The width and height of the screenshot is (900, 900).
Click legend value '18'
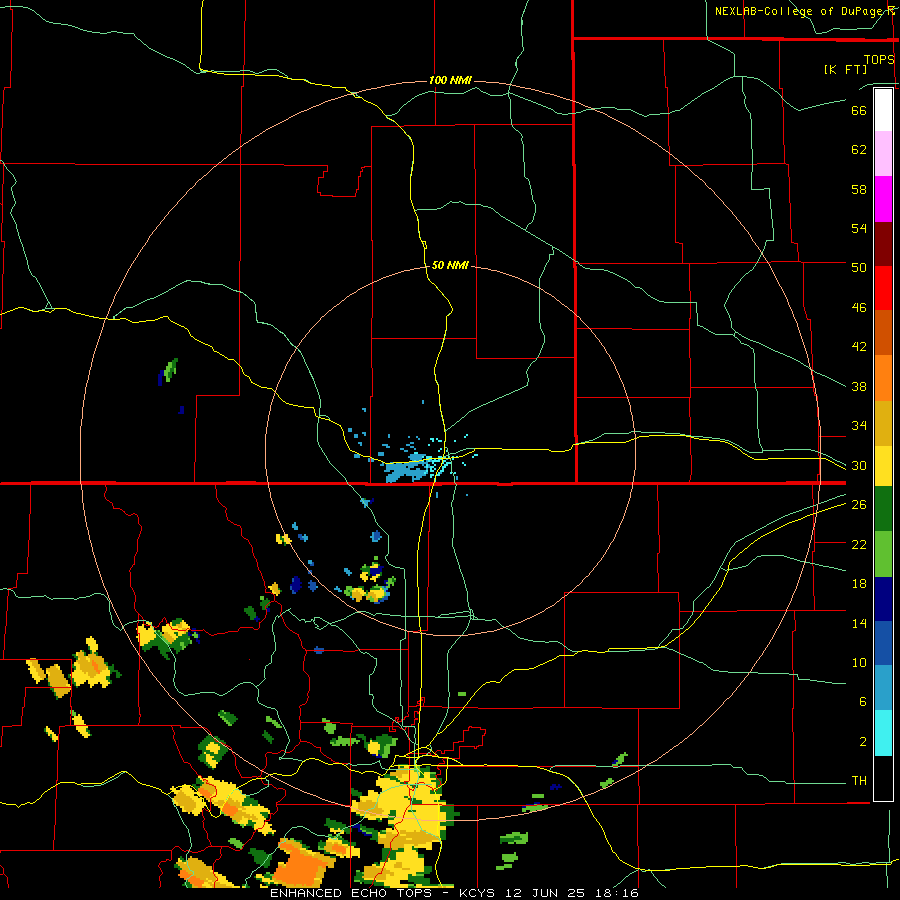click(x=859, y=584)
